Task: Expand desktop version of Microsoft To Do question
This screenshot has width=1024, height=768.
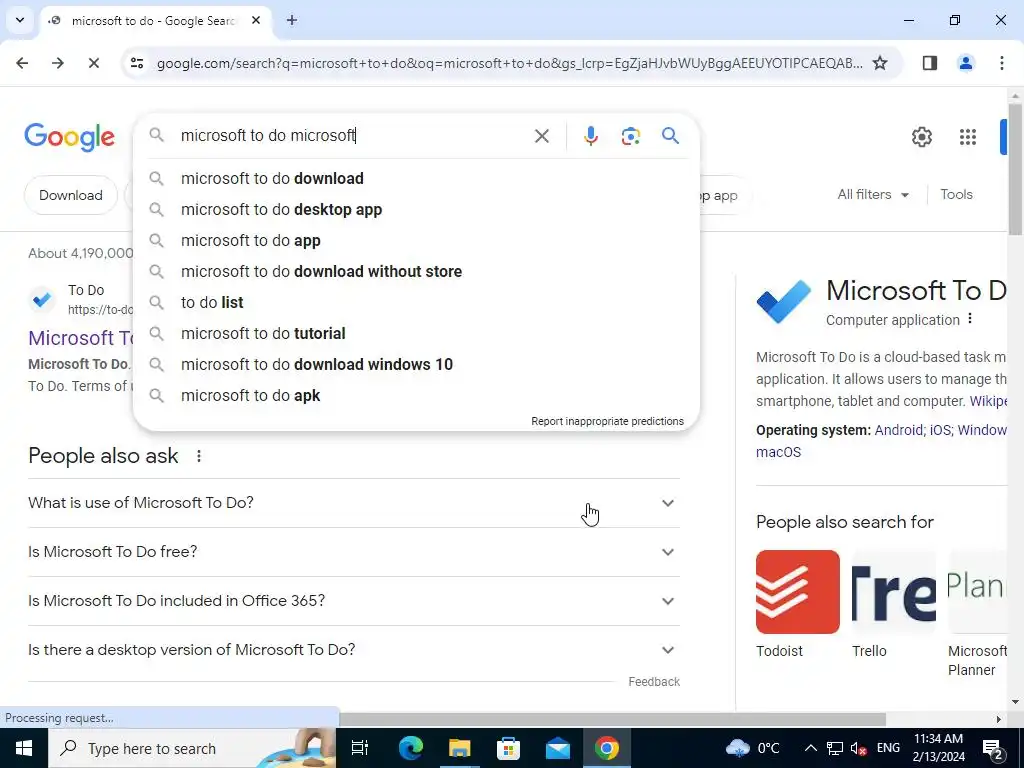Action: [x=353, y=650]
